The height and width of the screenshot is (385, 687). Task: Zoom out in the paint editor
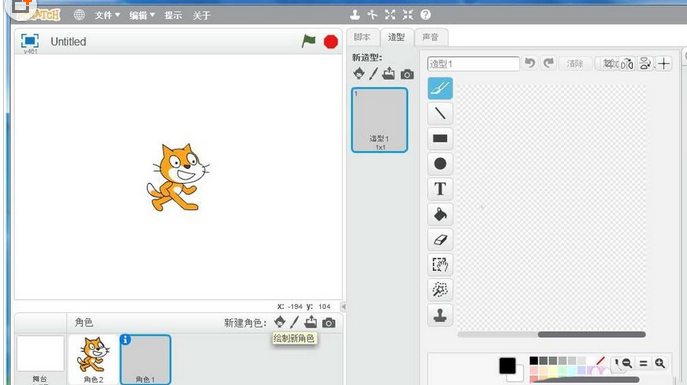click(x=627, y=363)
